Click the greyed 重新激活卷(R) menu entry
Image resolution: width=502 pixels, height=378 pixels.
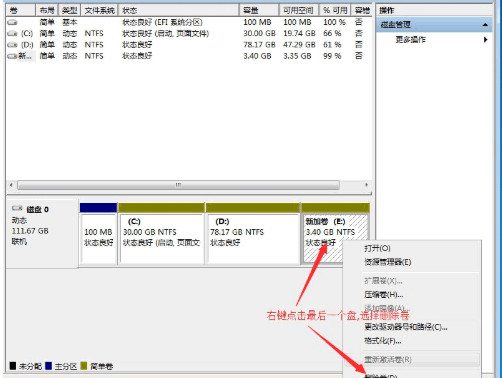point(388,359)
